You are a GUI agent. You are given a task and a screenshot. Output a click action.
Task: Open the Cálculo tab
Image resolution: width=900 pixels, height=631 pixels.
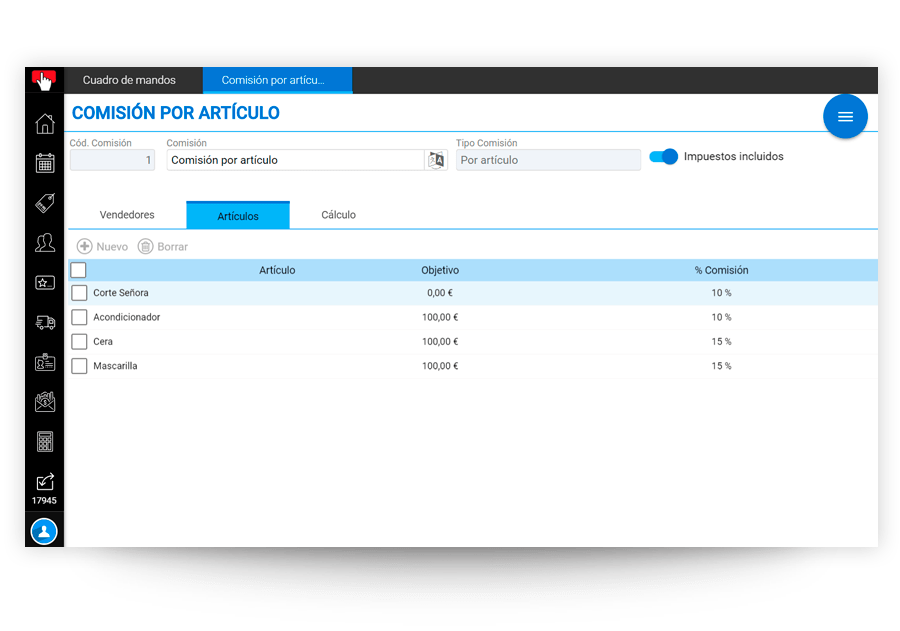coord(338,215)
